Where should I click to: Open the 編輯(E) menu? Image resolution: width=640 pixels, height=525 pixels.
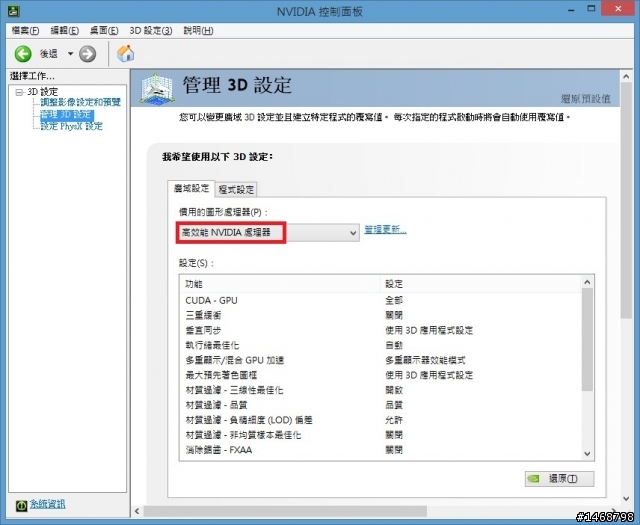(64, 31)
